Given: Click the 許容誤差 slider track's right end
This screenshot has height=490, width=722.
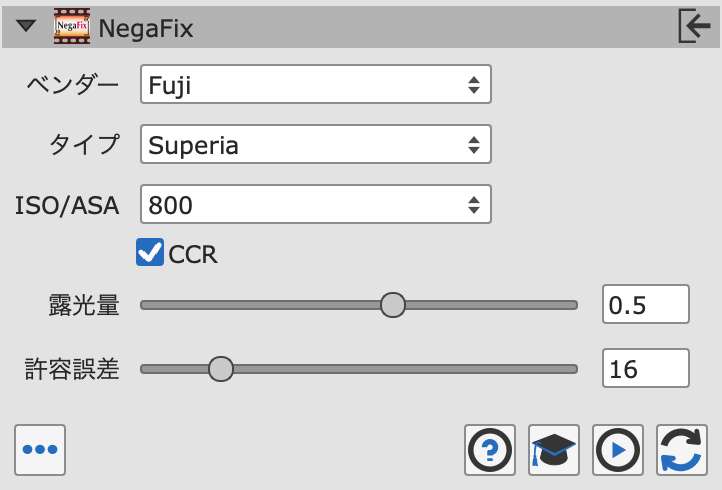Looking at the screenshot, I should click(x=572, y=369).
